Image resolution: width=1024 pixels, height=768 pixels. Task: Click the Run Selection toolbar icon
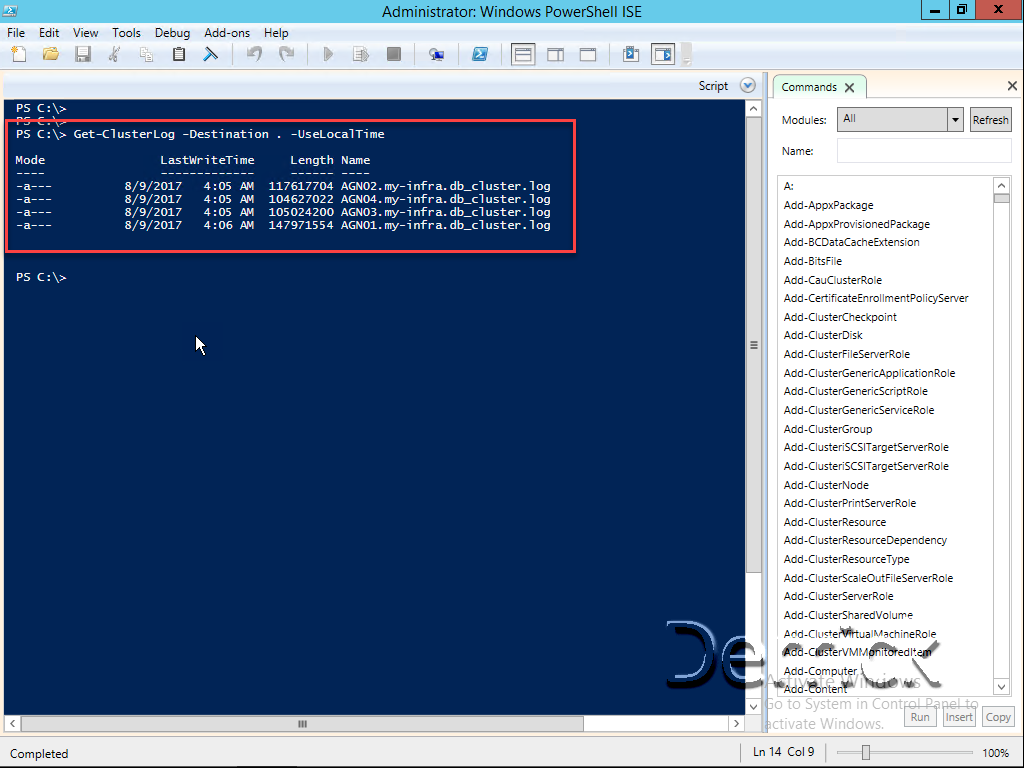(359, 54)
